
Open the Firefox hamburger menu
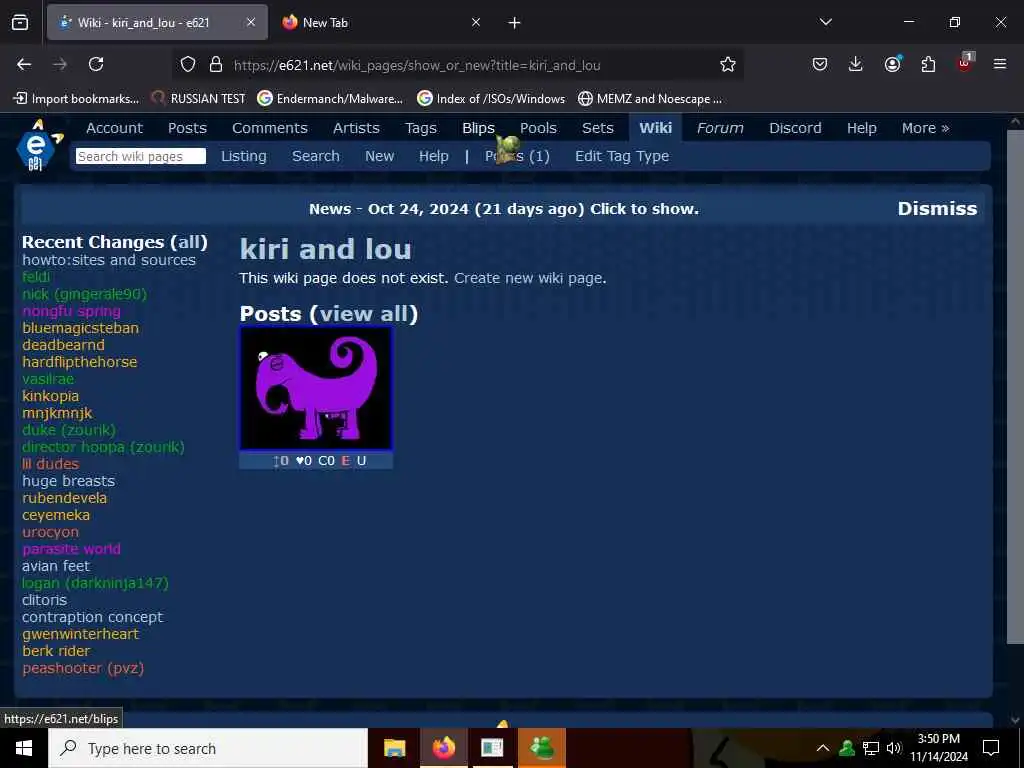click(1000, 64)
